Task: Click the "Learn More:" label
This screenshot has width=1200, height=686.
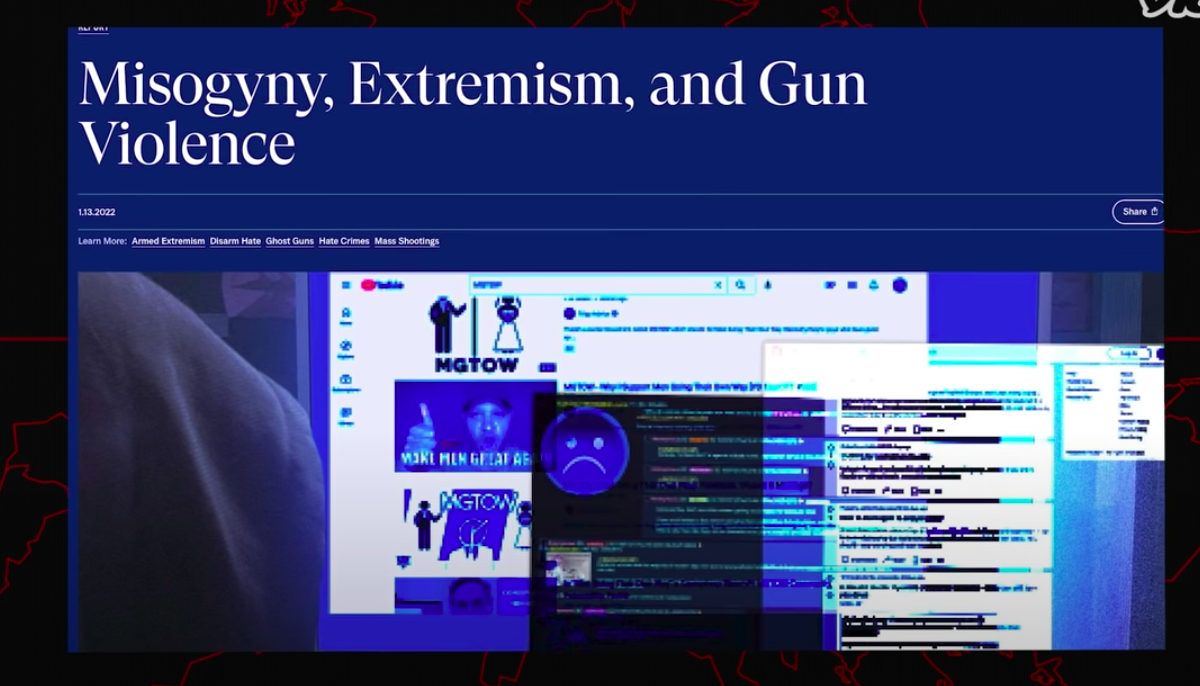Action: 103,241
